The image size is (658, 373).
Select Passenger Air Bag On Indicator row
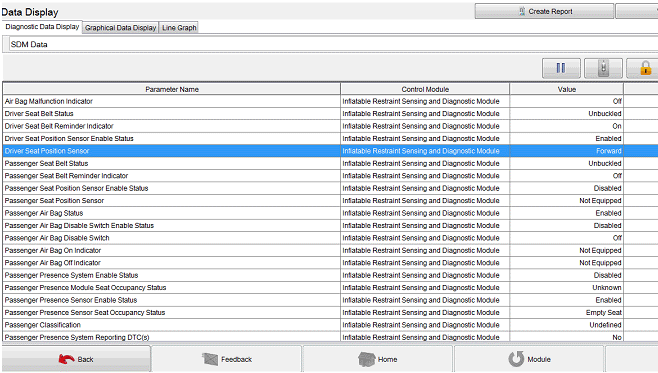point(330,250)
